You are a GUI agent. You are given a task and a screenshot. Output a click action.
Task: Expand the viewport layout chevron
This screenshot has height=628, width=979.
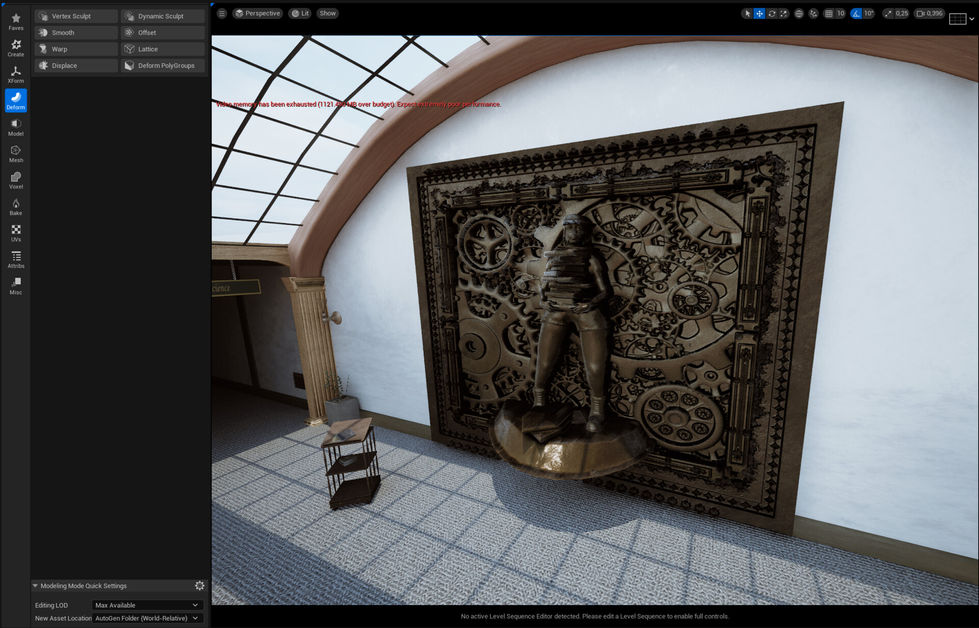click(971, 19)
